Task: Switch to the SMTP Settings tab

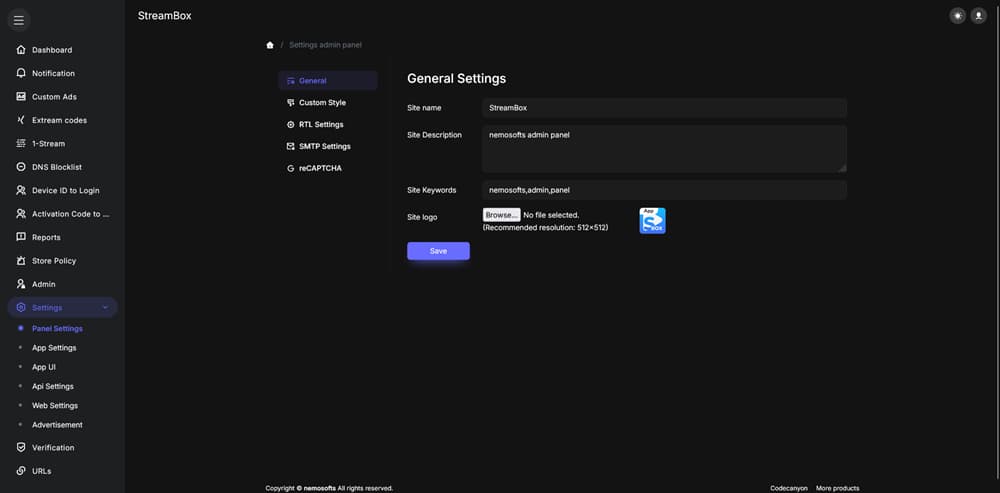Action: 324,146
